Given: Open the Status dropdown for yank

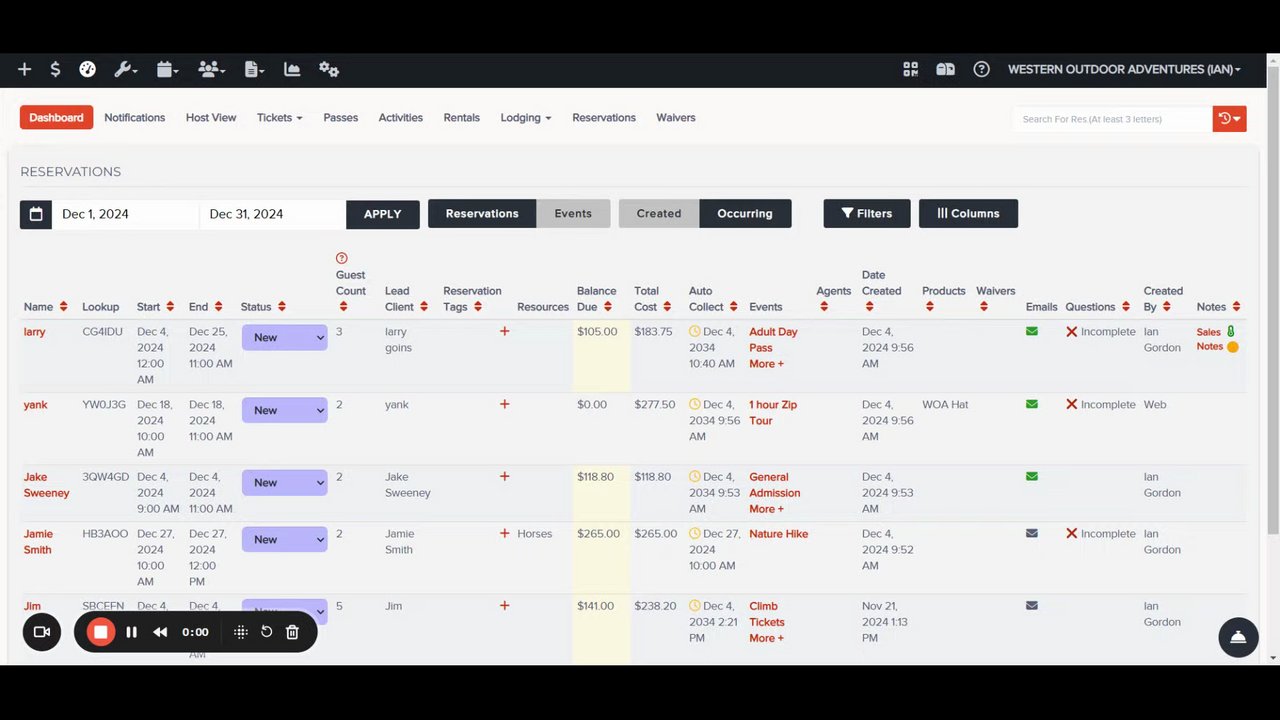Looking at the screenshot, I should pos(284,410).
